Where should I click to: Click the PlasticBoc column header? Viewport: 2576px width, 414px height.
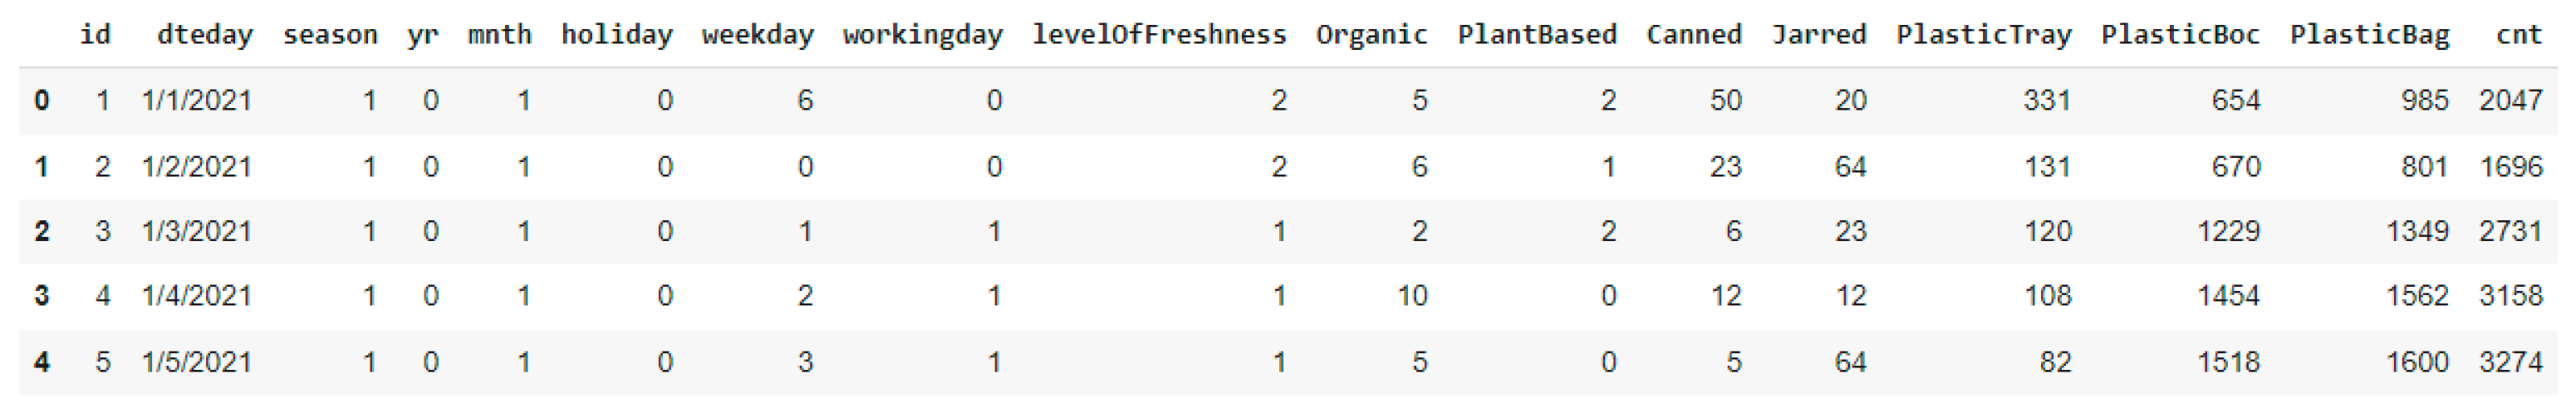(2180, 35)
